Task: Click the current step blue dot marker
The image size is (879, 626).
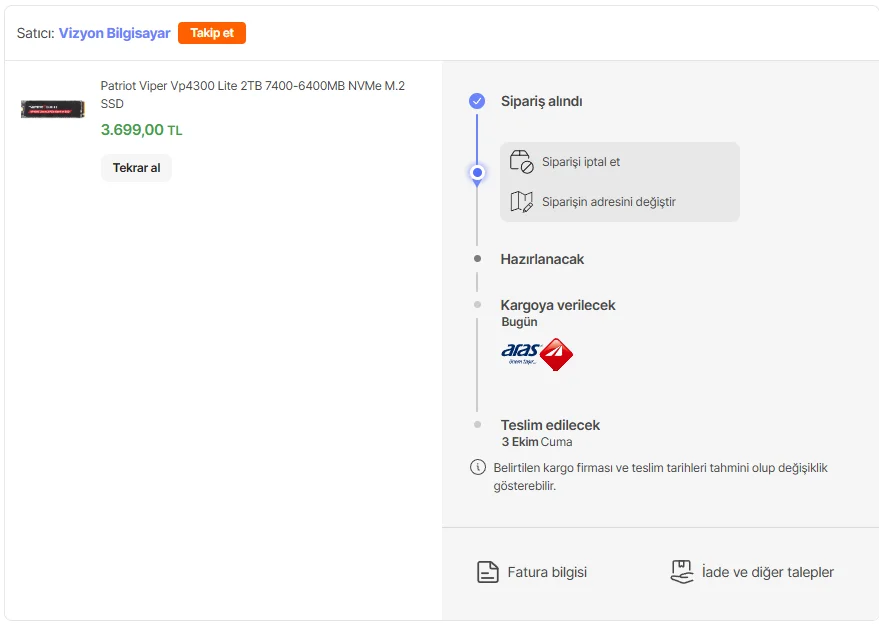Action: (x=477, y=173)
